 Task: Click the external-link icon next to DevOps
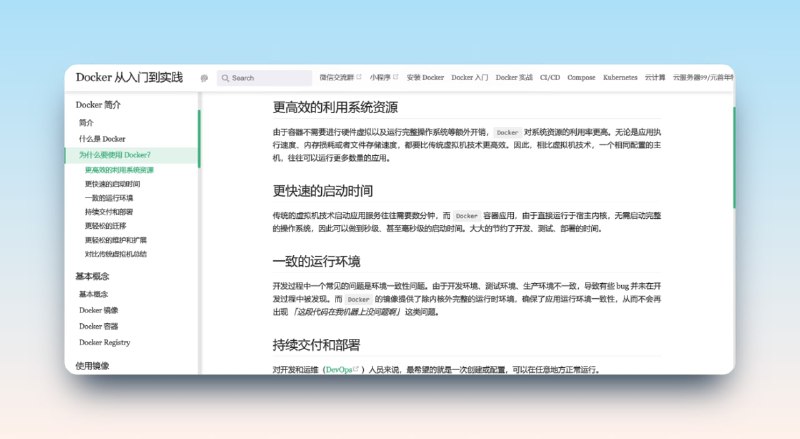click(356, 369)
